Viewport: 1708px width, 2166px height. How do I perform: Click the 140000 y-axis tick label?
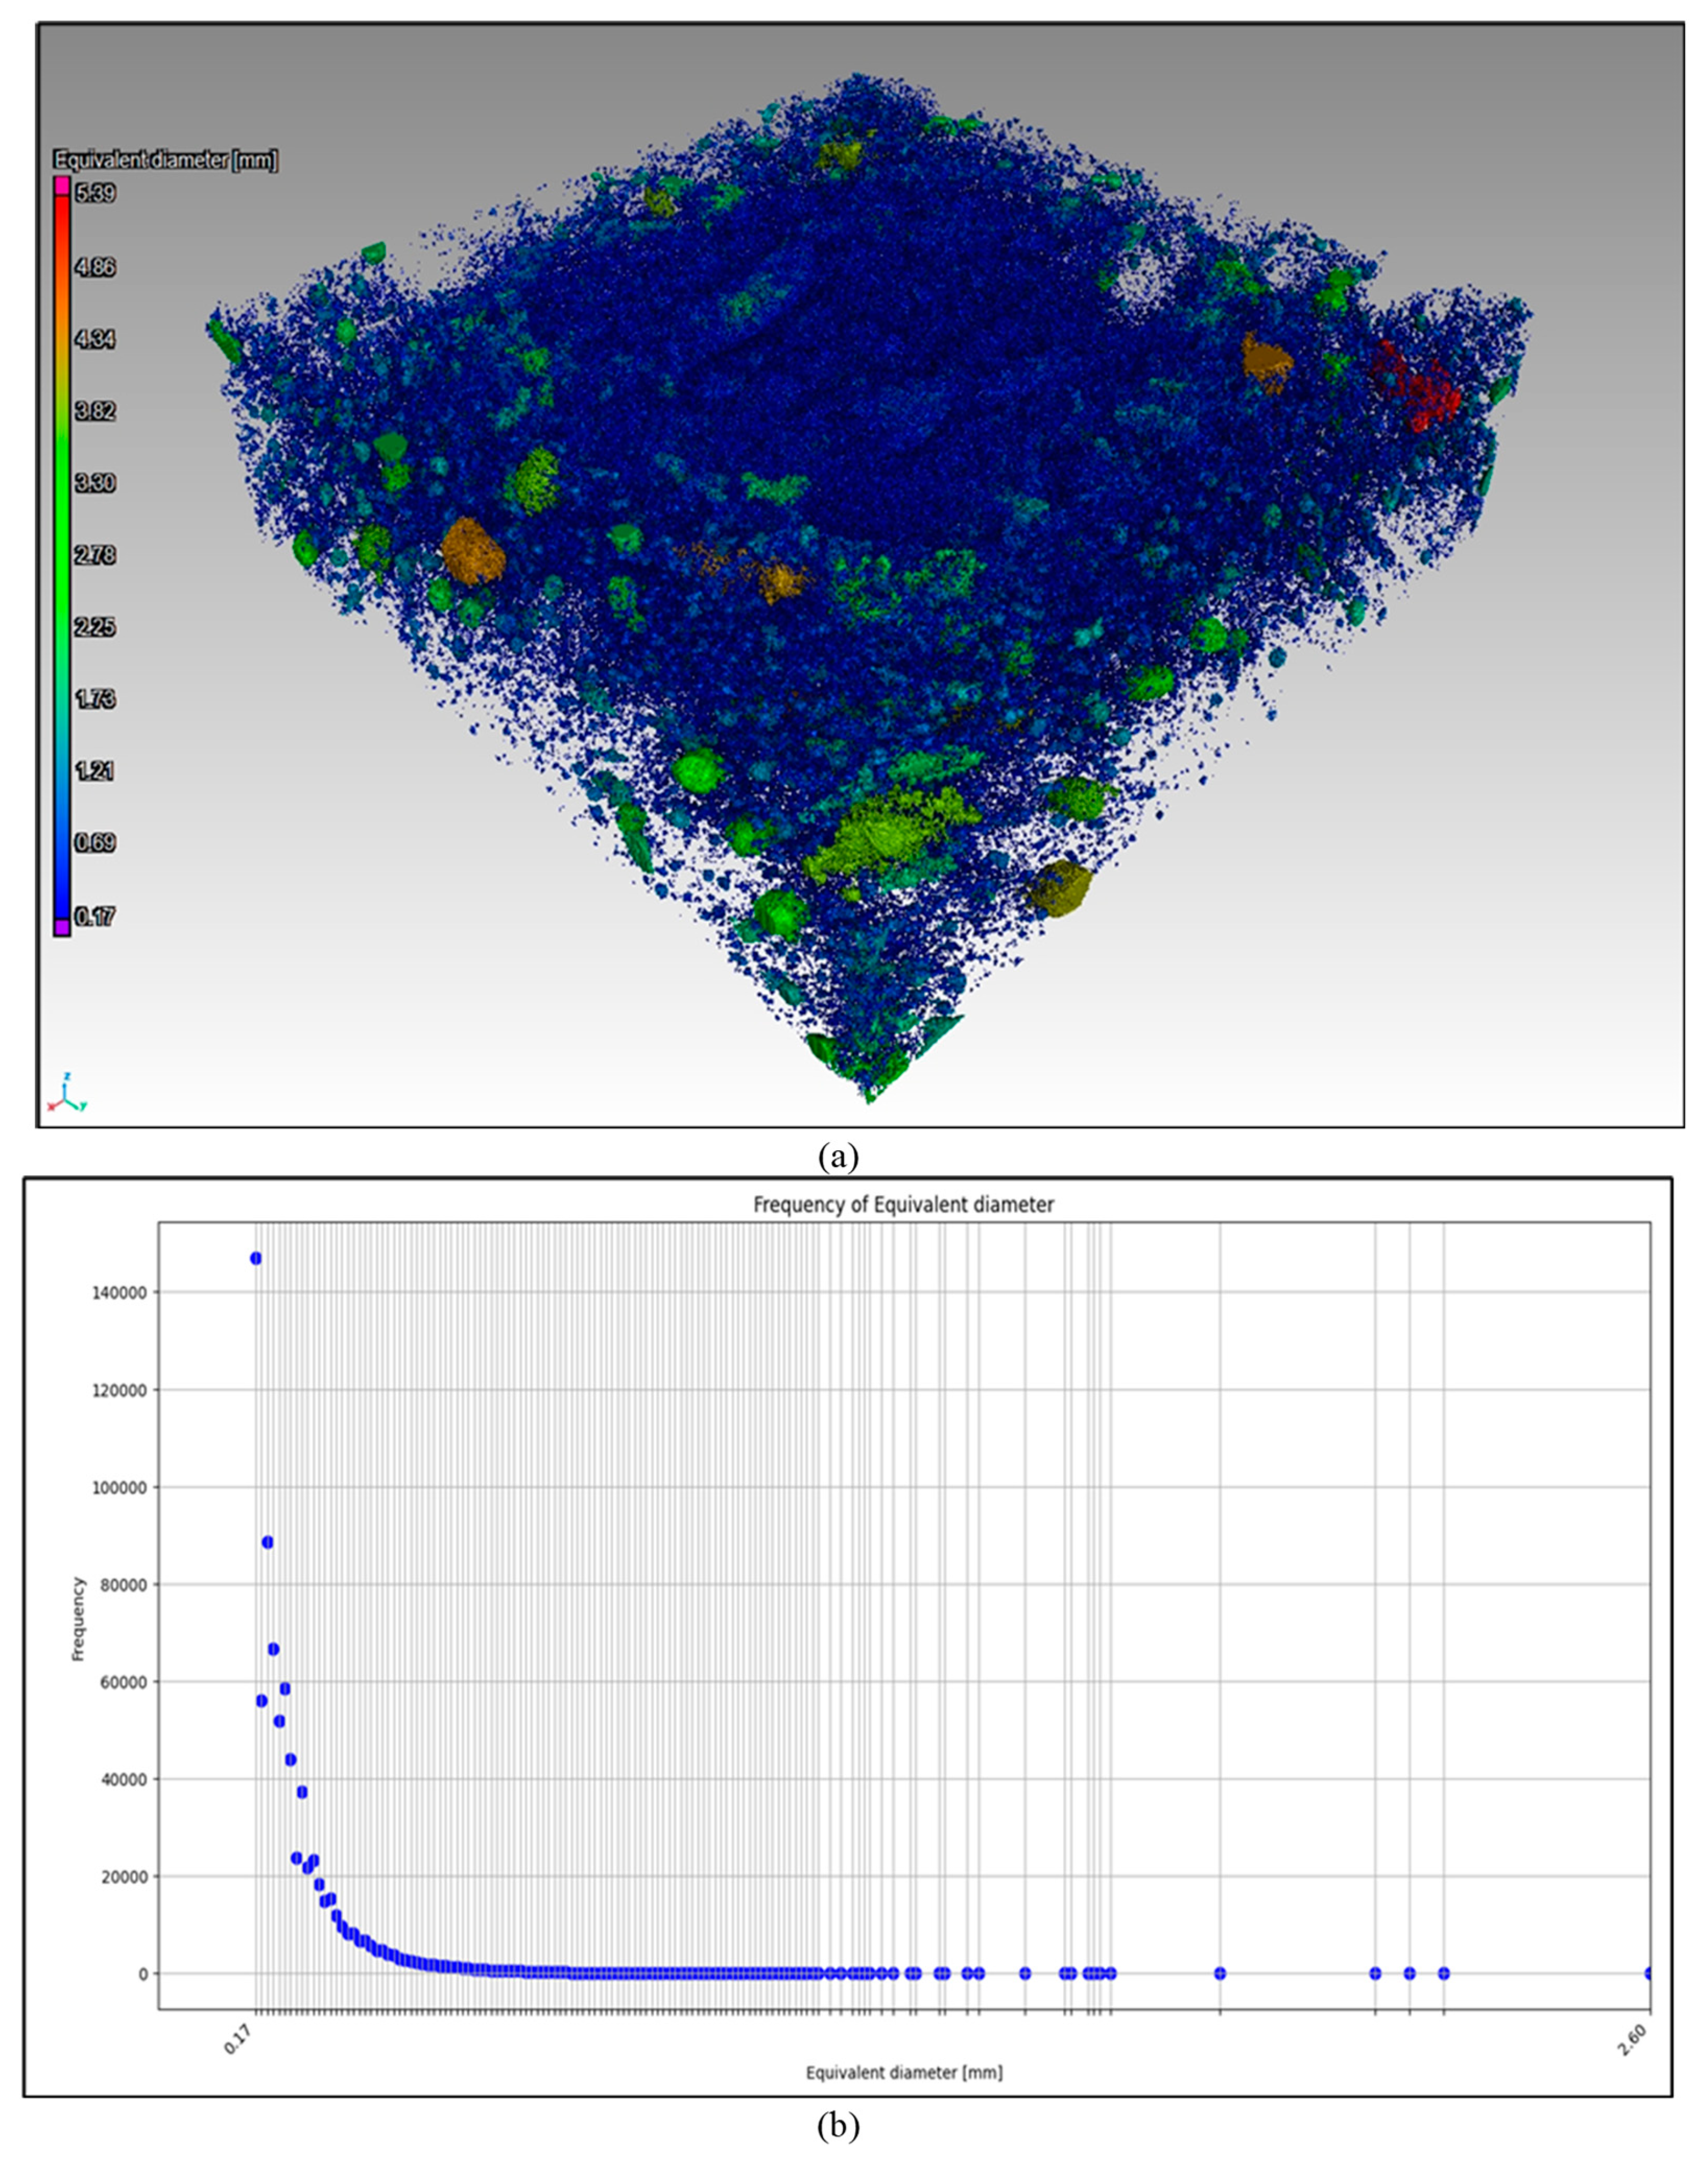(120, 1293)
